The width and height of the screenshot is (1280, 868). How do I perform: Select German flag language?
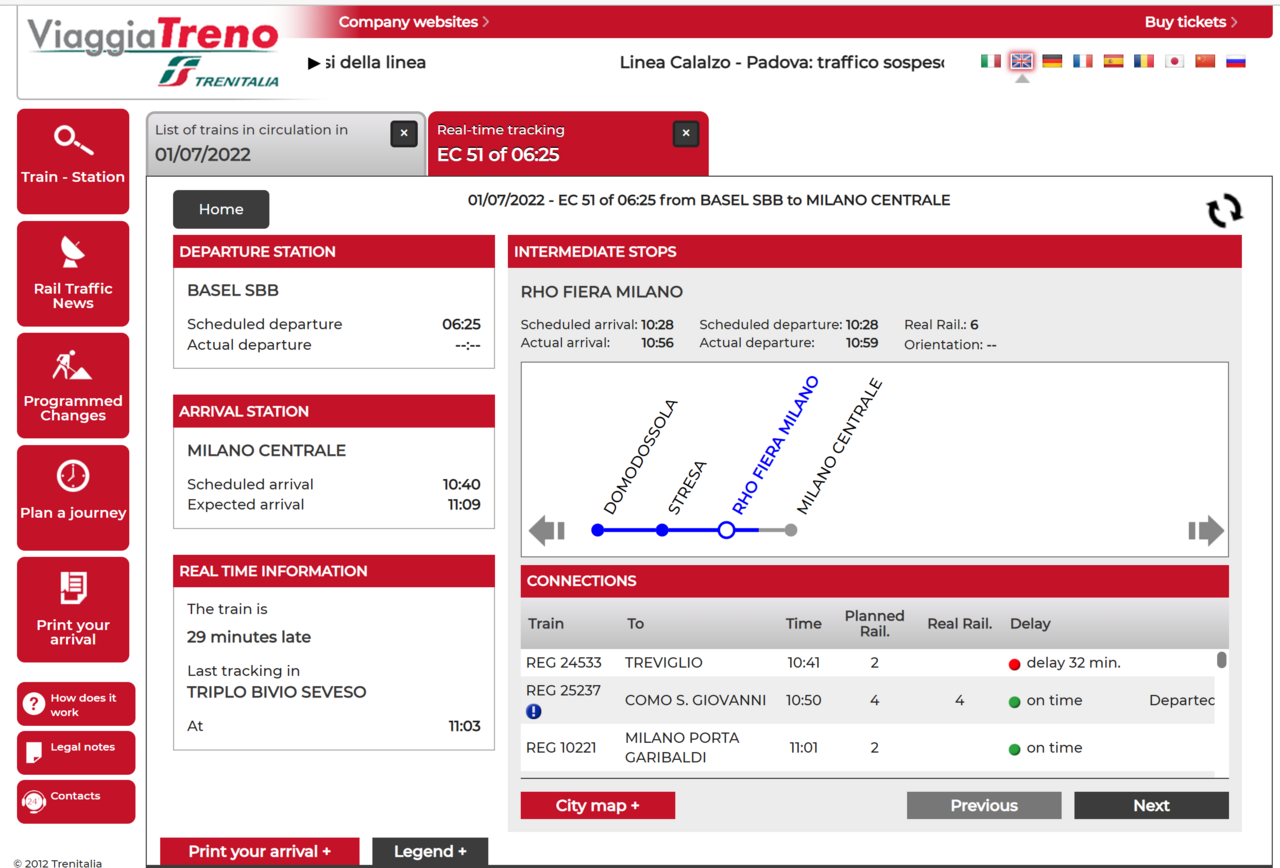(1052, 61)
